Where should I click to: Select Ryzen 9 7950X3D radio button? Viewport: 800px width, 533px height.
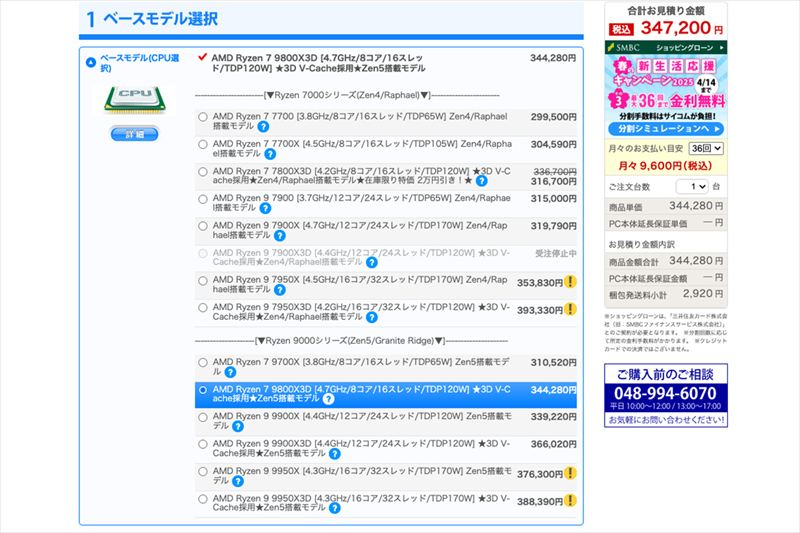[203, 308]
